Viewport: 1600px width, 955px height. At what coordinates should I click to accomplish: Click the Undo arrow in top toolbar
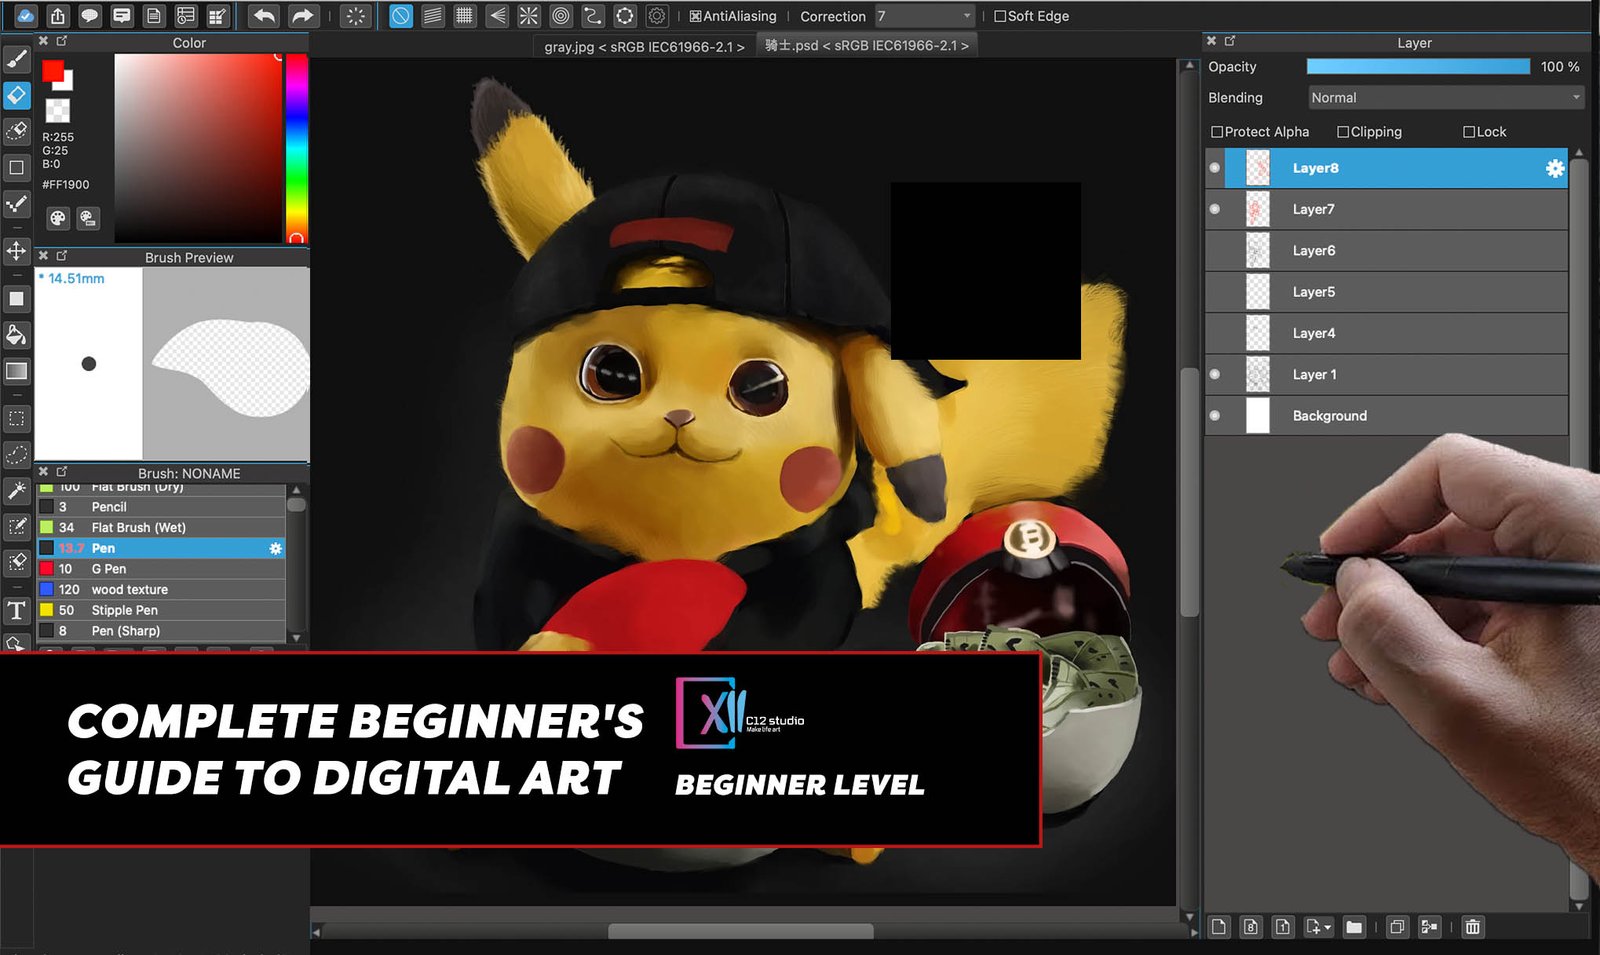coord(264,16)
